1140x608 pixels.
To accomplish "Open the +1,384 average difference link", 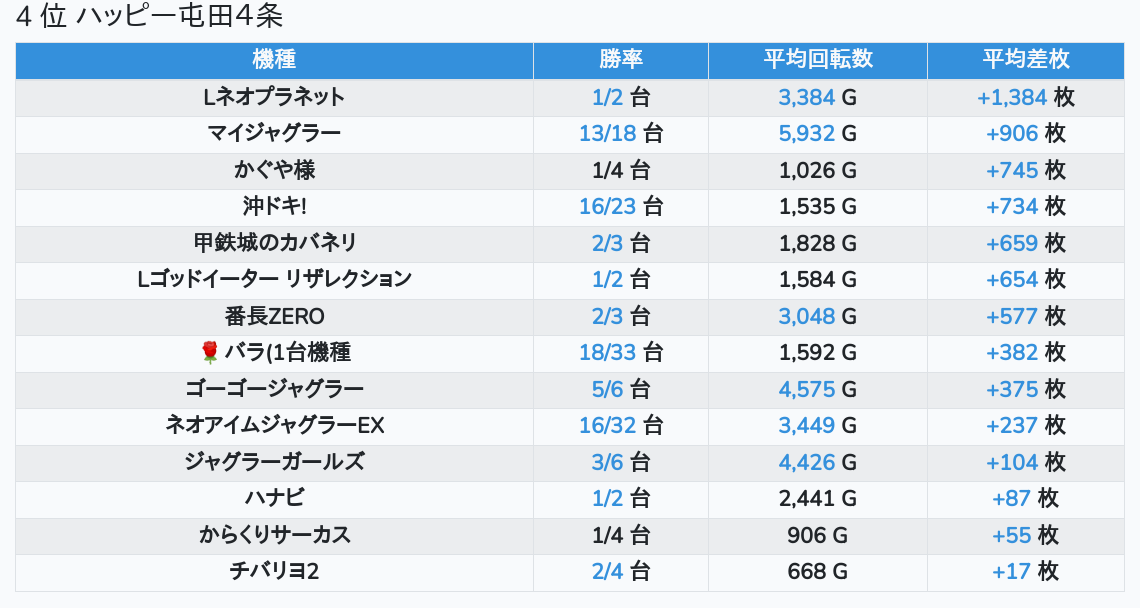I will (1012, 97).
